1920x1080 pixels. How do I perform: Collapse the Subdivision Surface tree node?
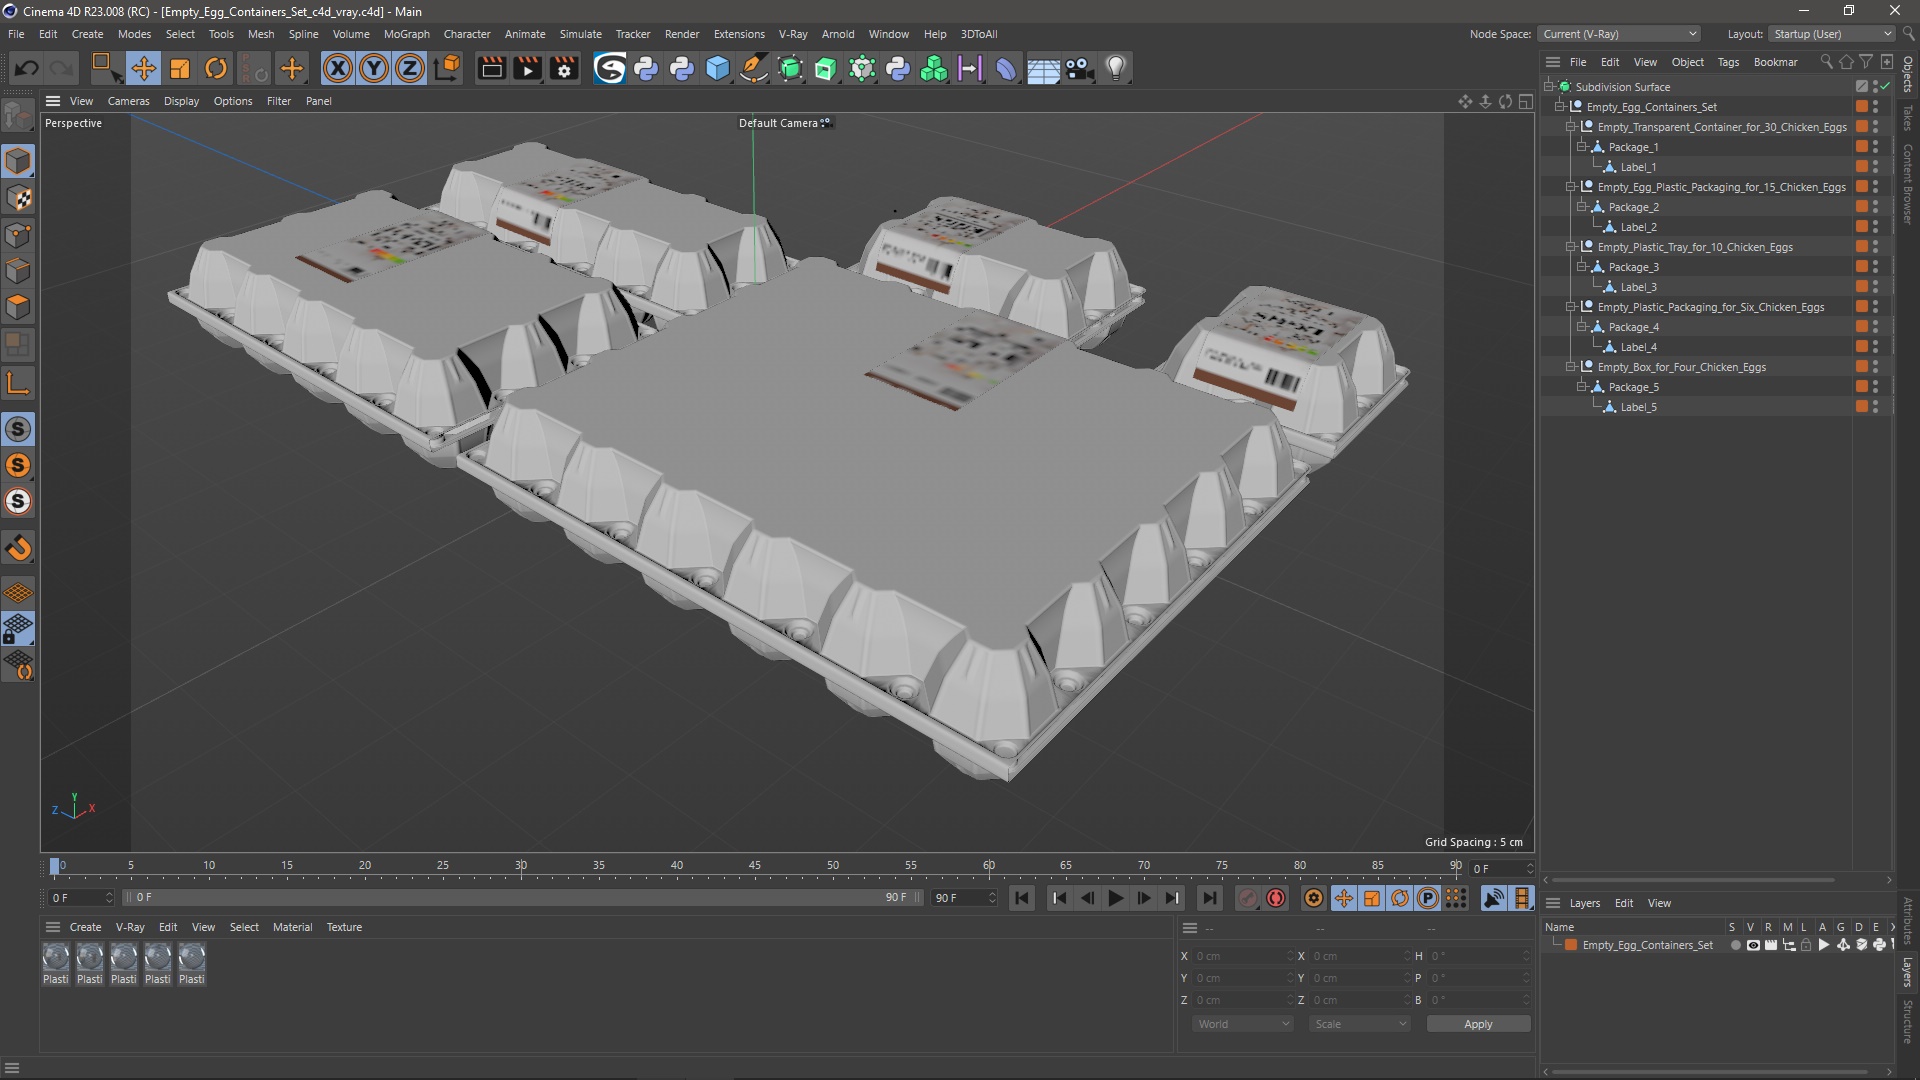coord(1548,87)
